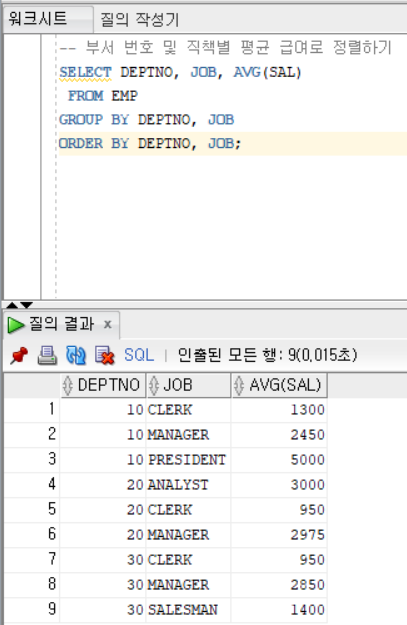This screenshot has width=407, height=625.
Task: Select 2450 salary cell
Action: 279,435
